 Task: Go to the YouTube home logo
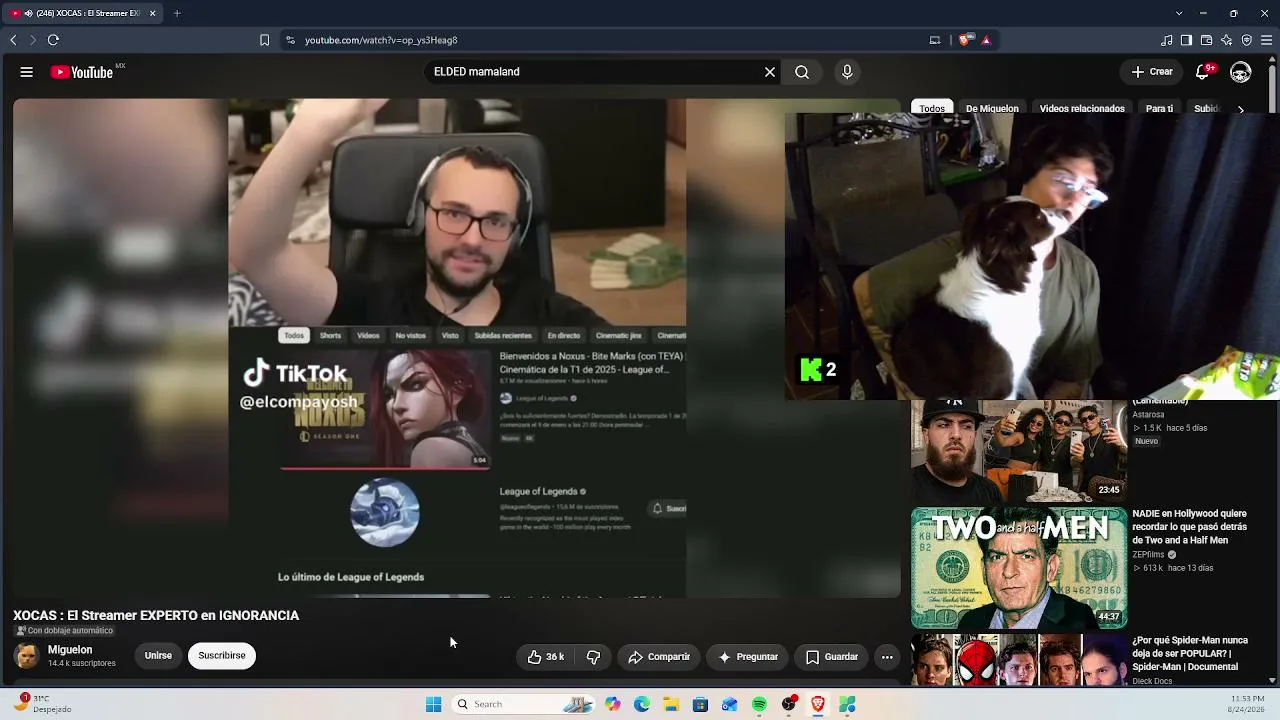pyautogui.click(x=82, y=72)
